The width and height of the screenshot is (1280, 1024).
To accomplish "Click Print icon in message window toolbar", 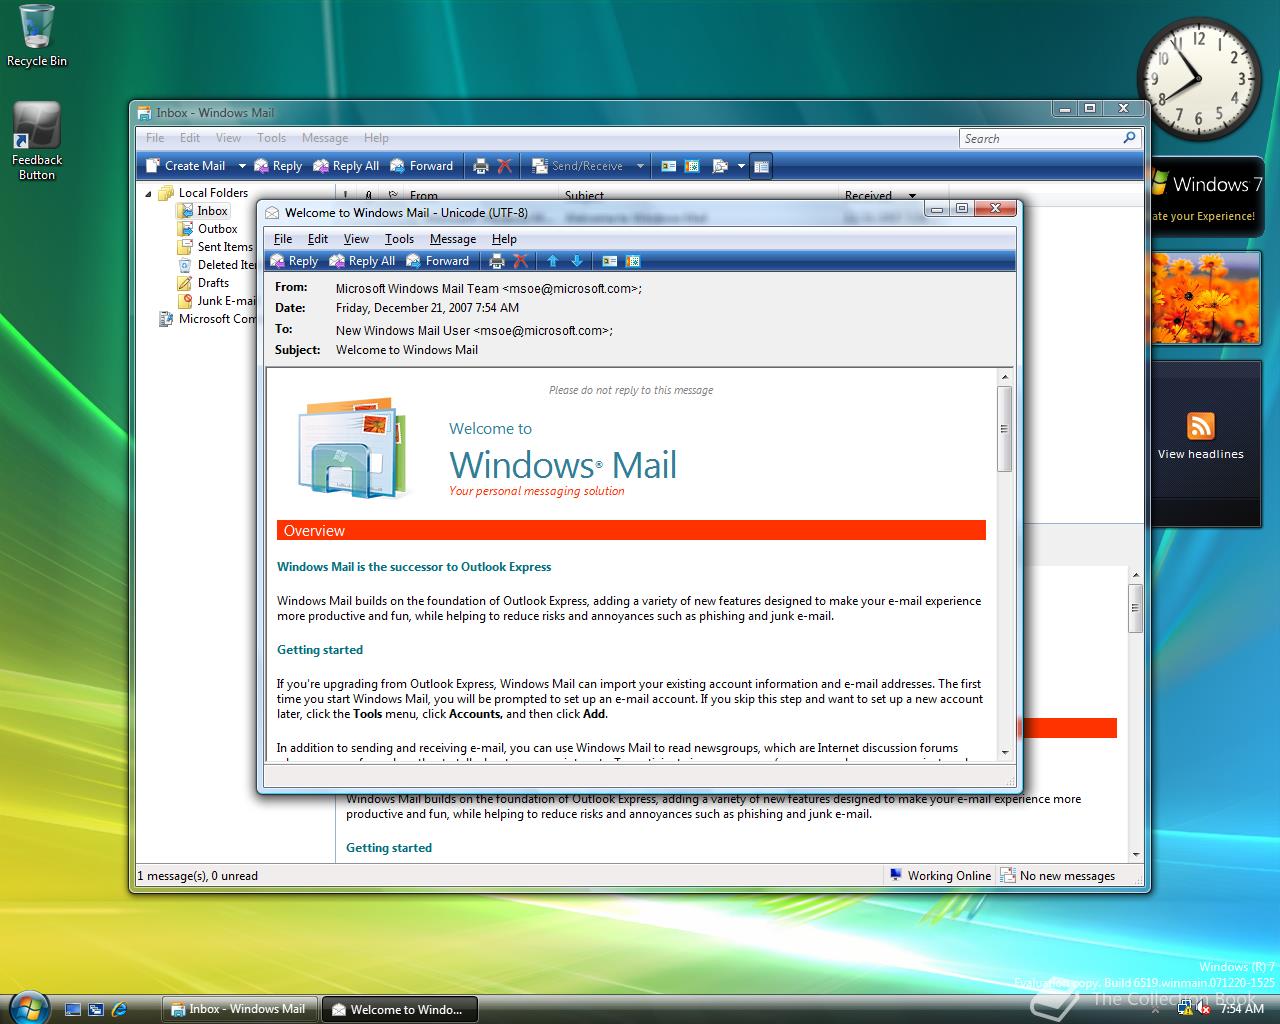I will coord(497,261).
